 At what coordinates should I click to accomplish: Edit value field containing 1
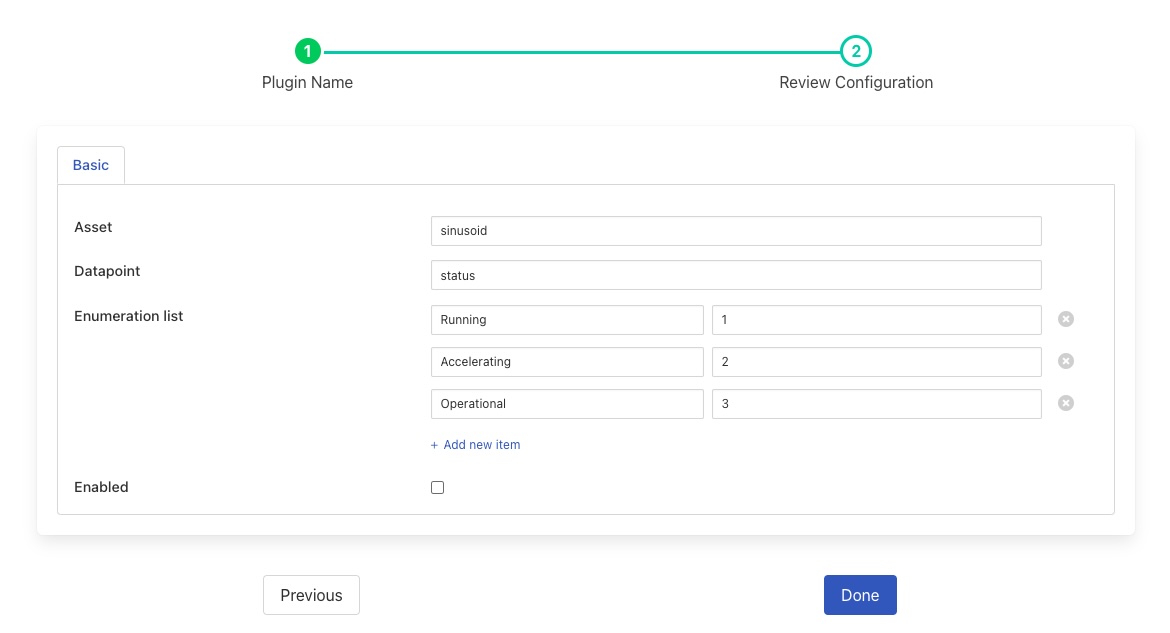876,320
